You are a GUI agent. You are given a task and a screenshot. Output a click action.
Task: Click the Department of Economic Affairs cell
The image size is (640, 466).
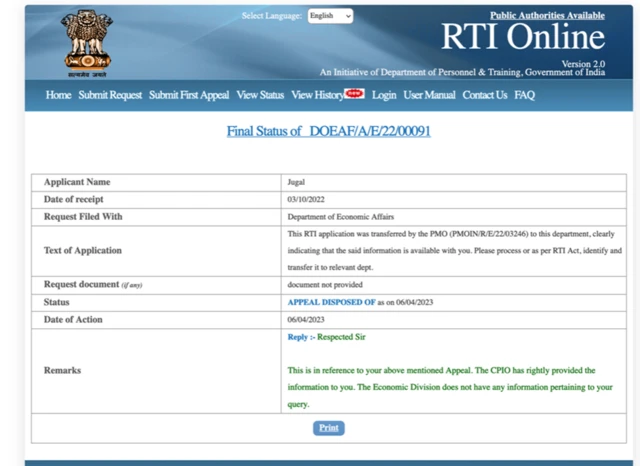click(334, 216)
